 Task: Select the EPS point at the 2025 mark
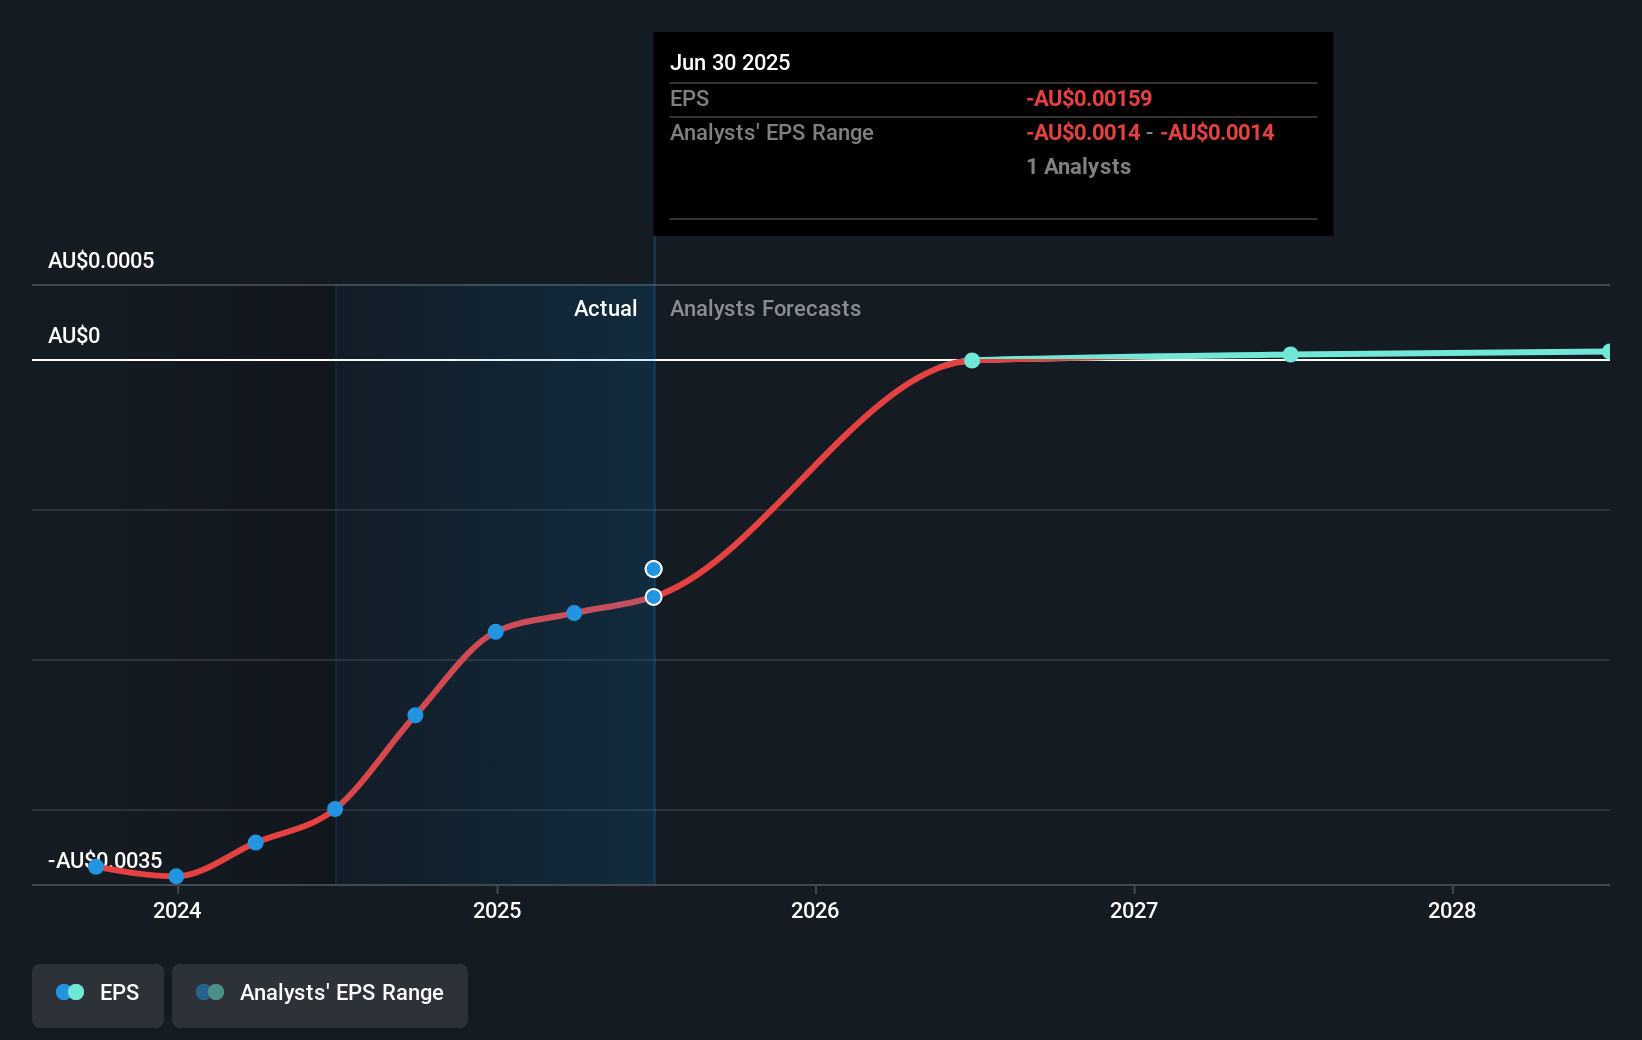coord(496,631)
